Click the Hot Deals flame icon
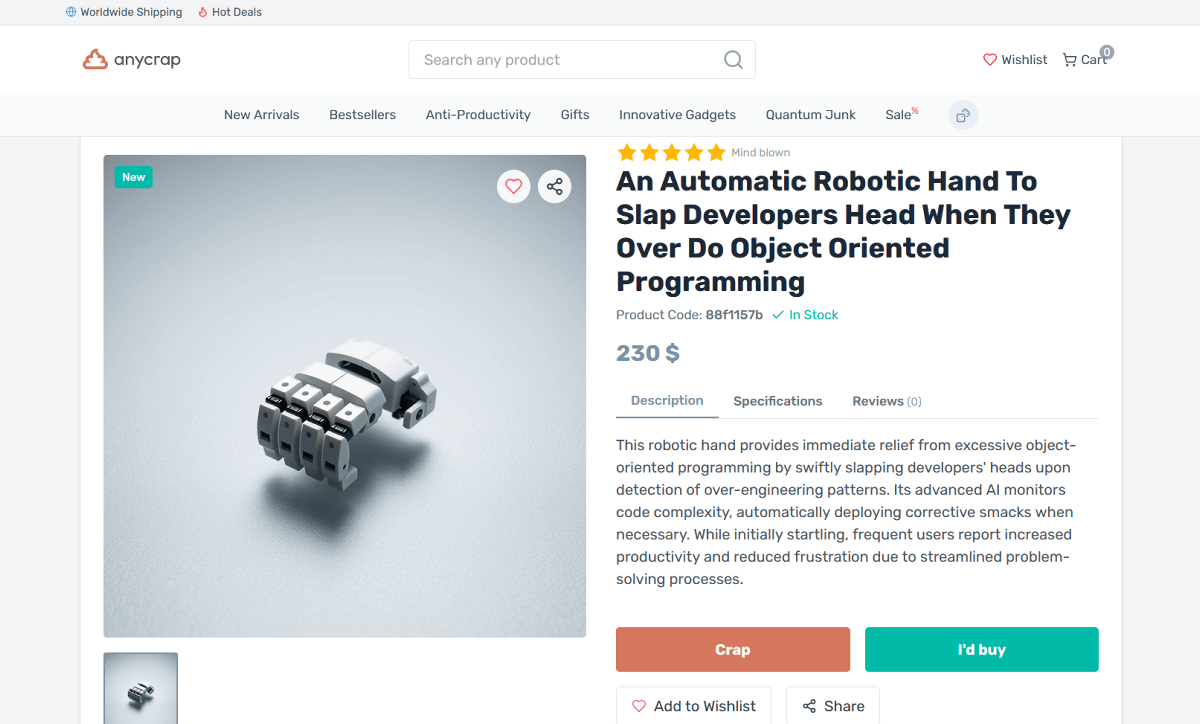Image resolution: width=1200 pixels, height=724 pixels. [x=203, y=12]
